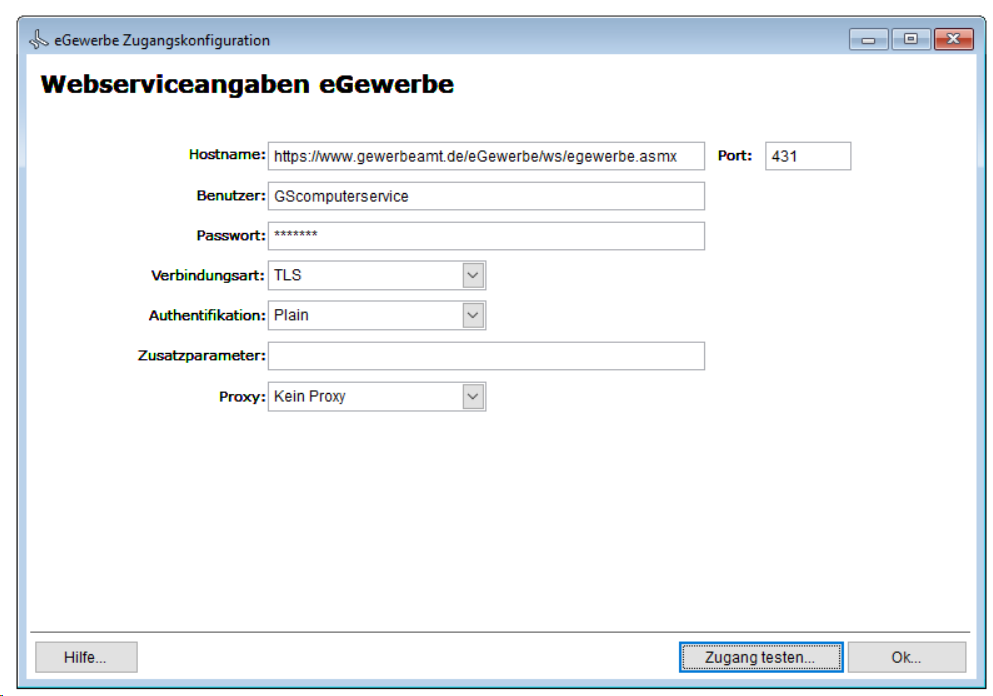
Task: Click the empty Zusatzparameter input field
Action: (x=486, y=356)
